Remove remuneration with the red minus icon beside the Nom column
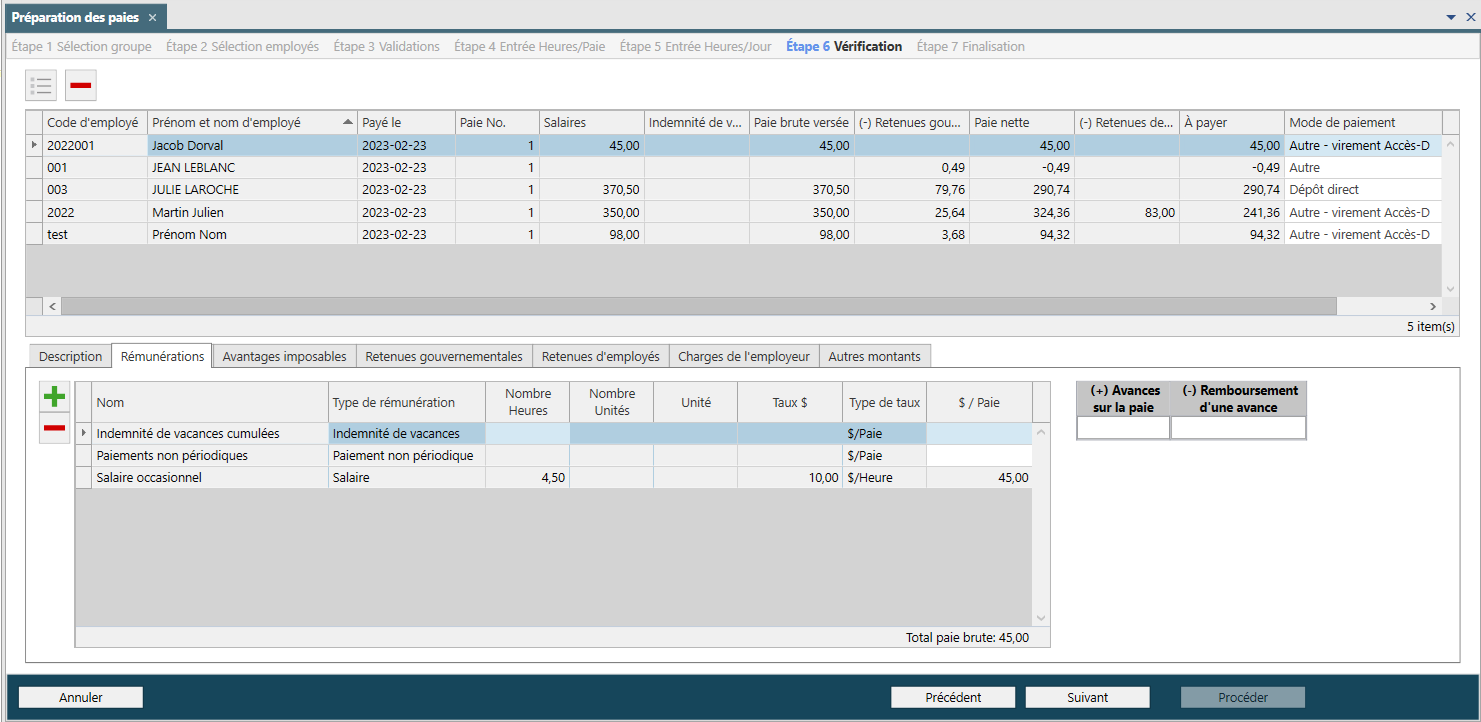This screenshot has height=722, width=1481. click(x=55, y=429)
